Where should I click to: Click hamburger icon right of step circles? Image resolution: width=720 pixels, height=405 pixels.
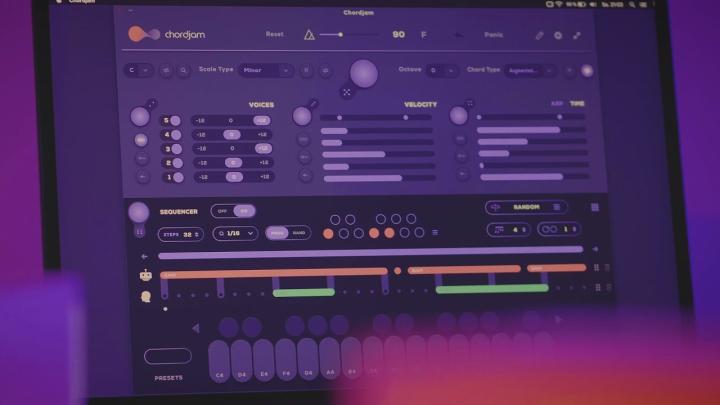435,233
